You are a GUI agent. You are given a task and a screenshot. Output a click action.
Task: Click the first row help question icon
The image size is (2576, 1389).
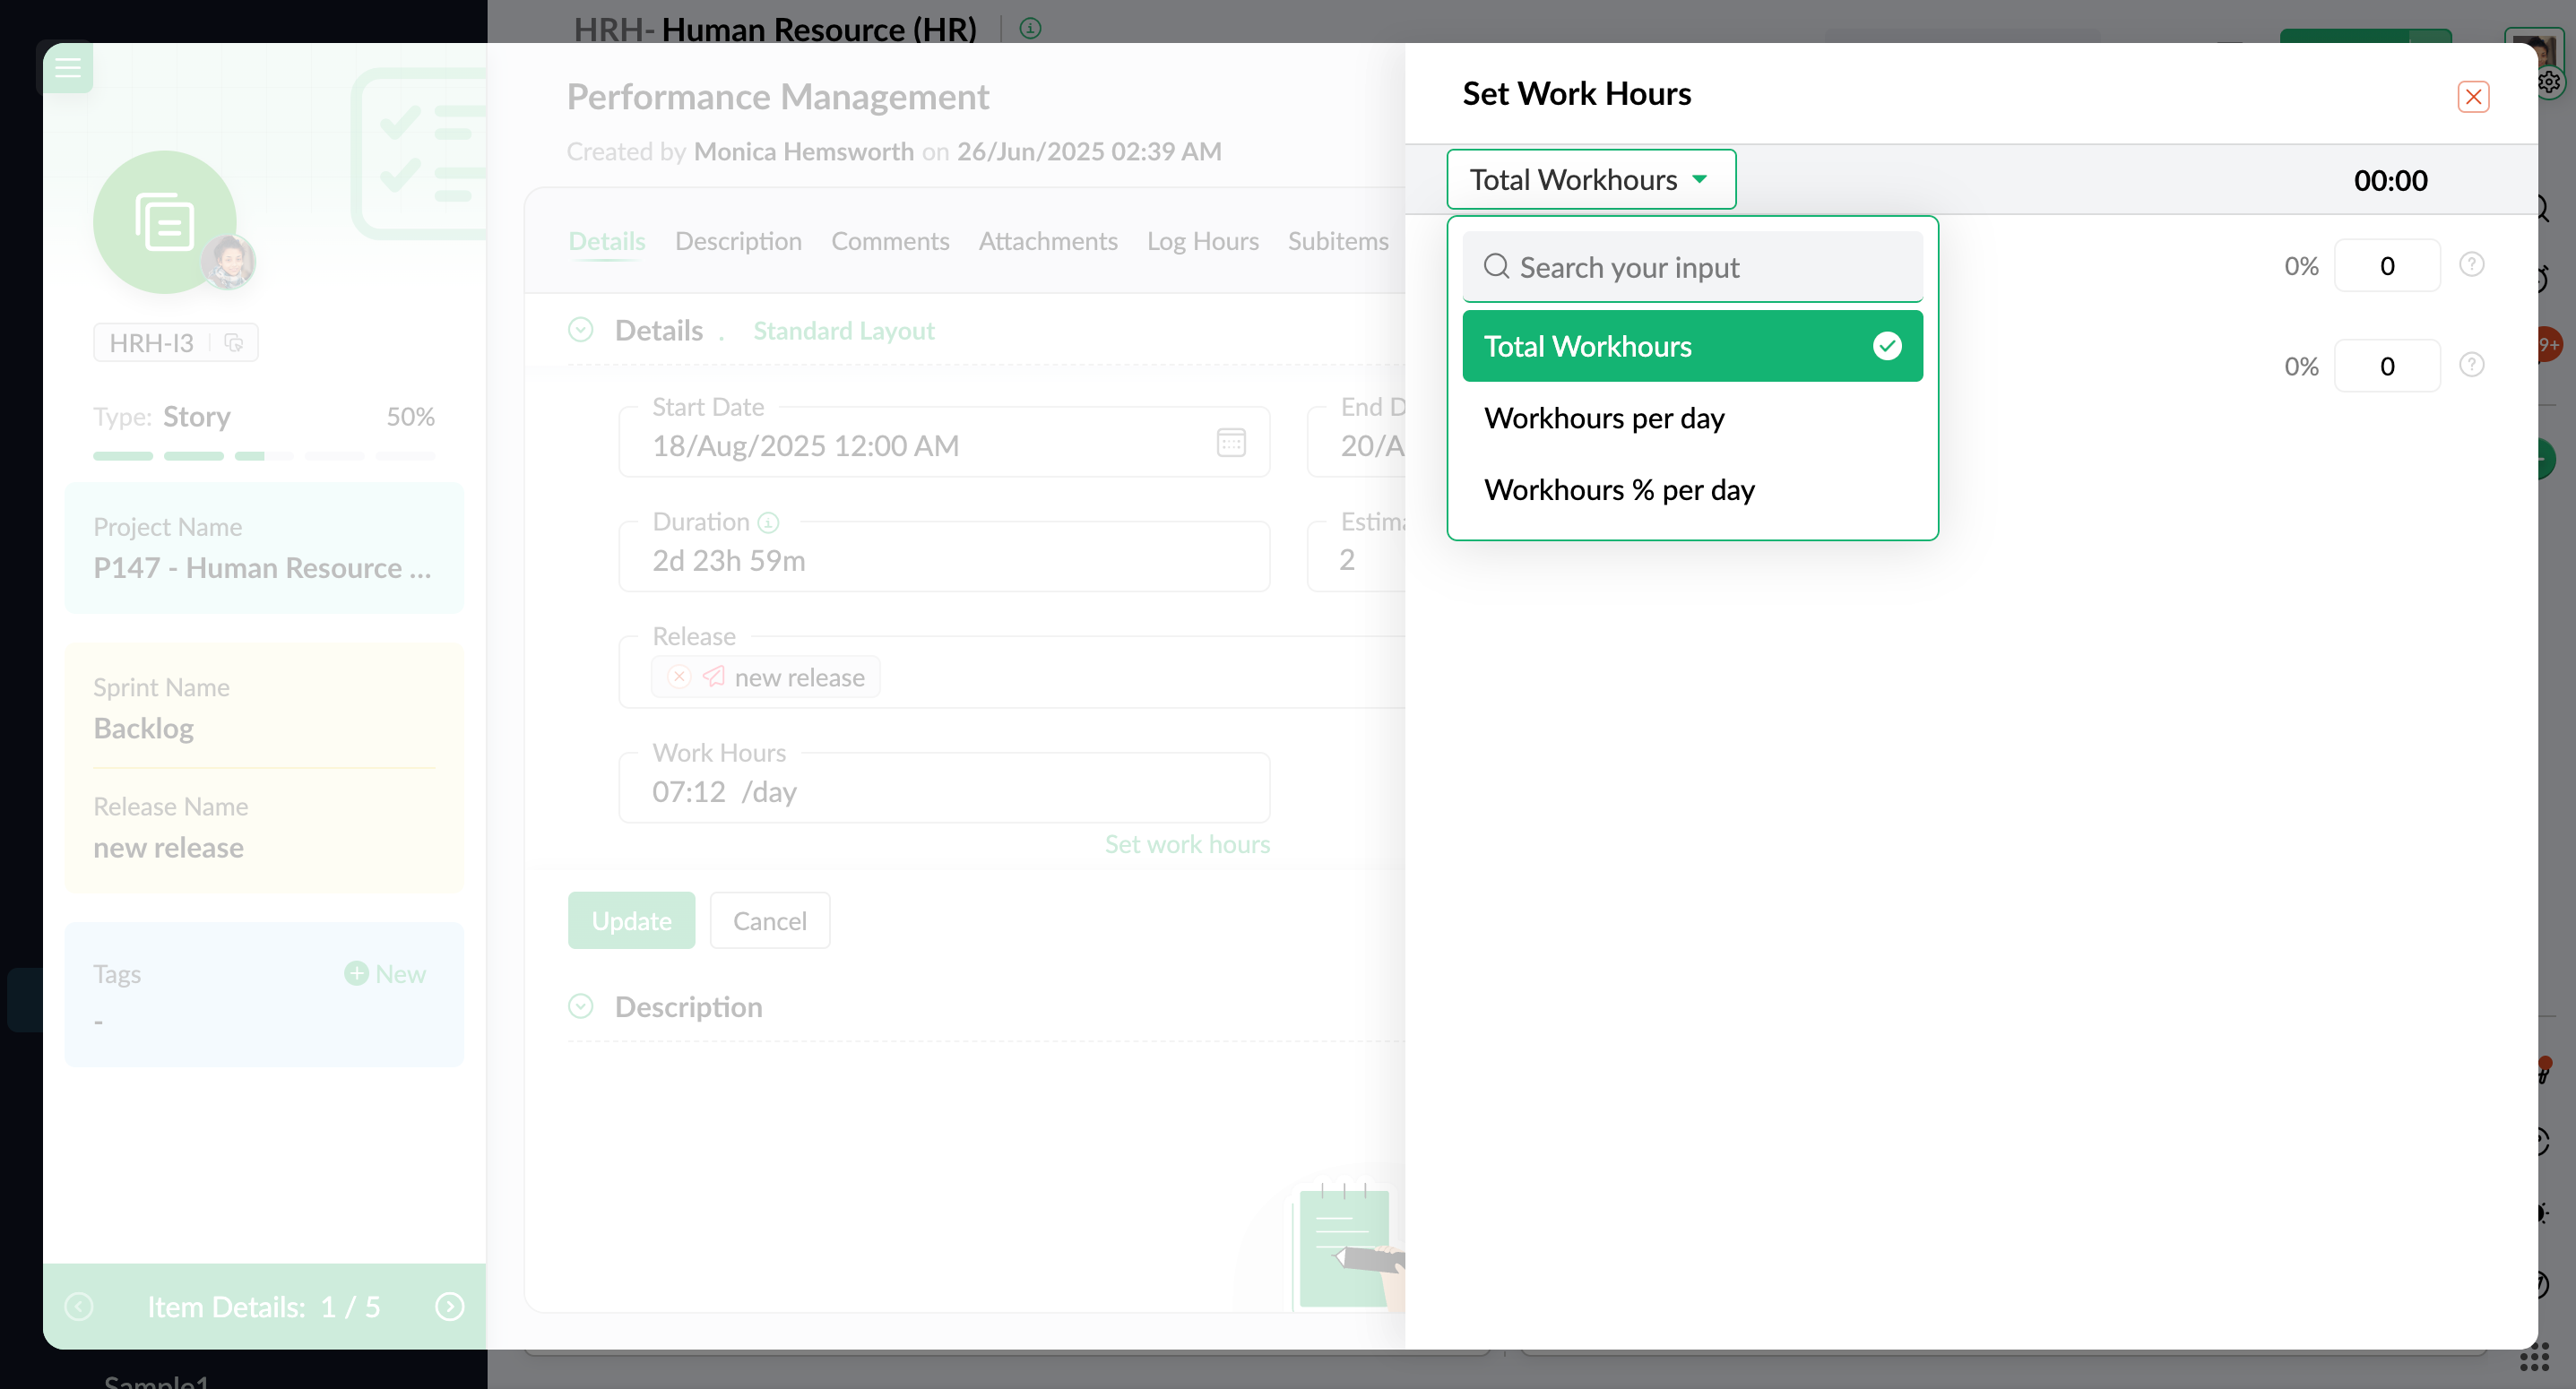(x=2471, y=265)
